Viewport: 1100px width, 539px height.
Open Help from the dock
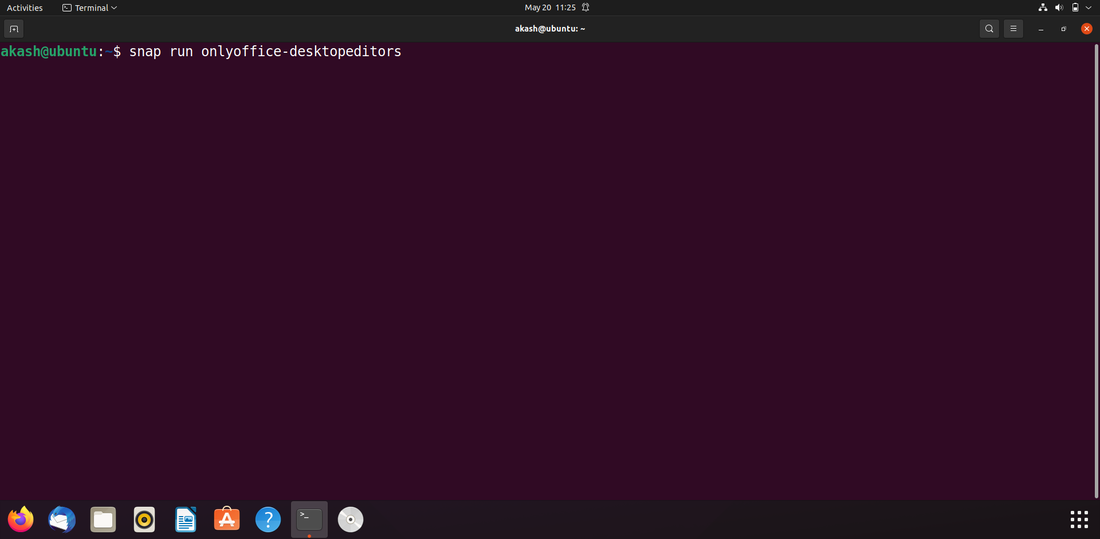[268, 519]
